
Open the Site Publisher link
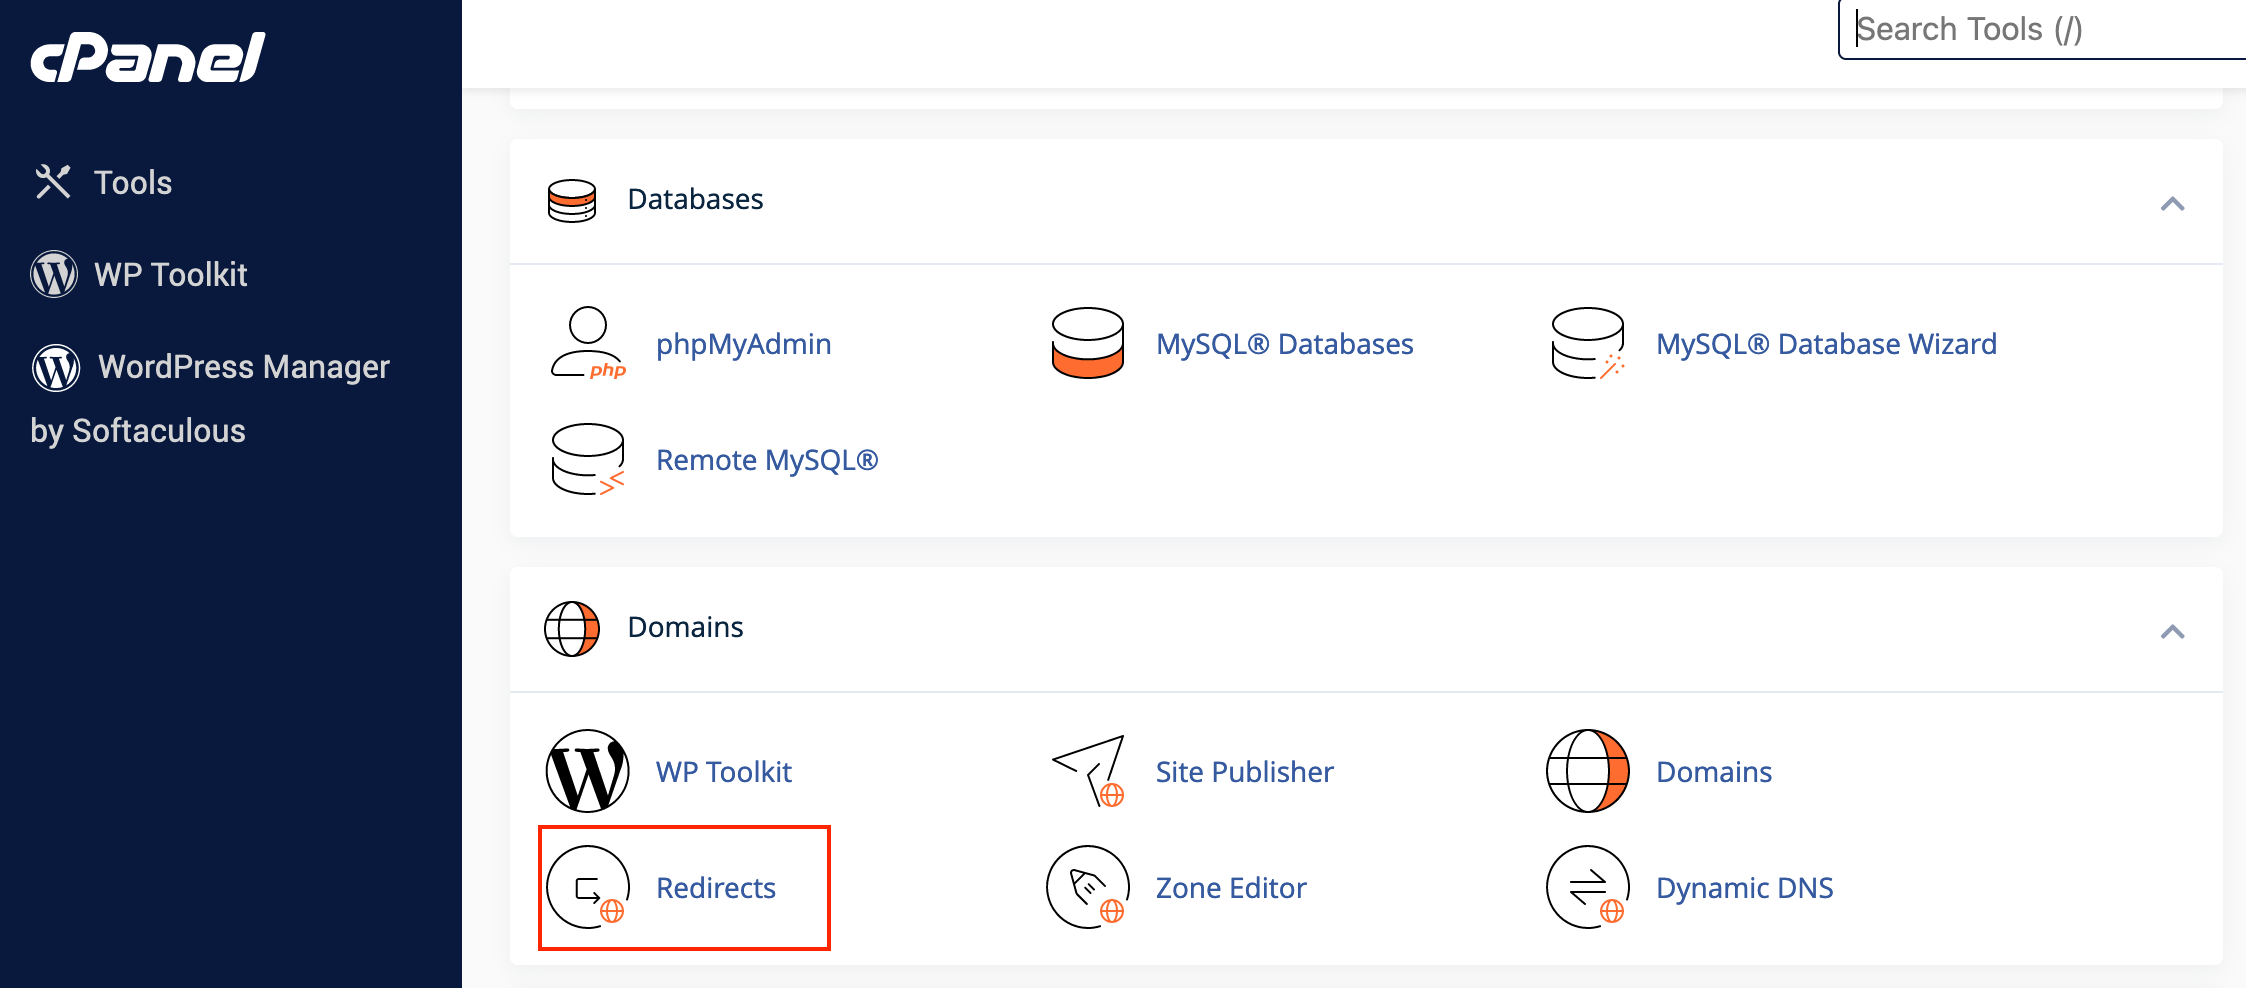click(x=1245, y=772)
